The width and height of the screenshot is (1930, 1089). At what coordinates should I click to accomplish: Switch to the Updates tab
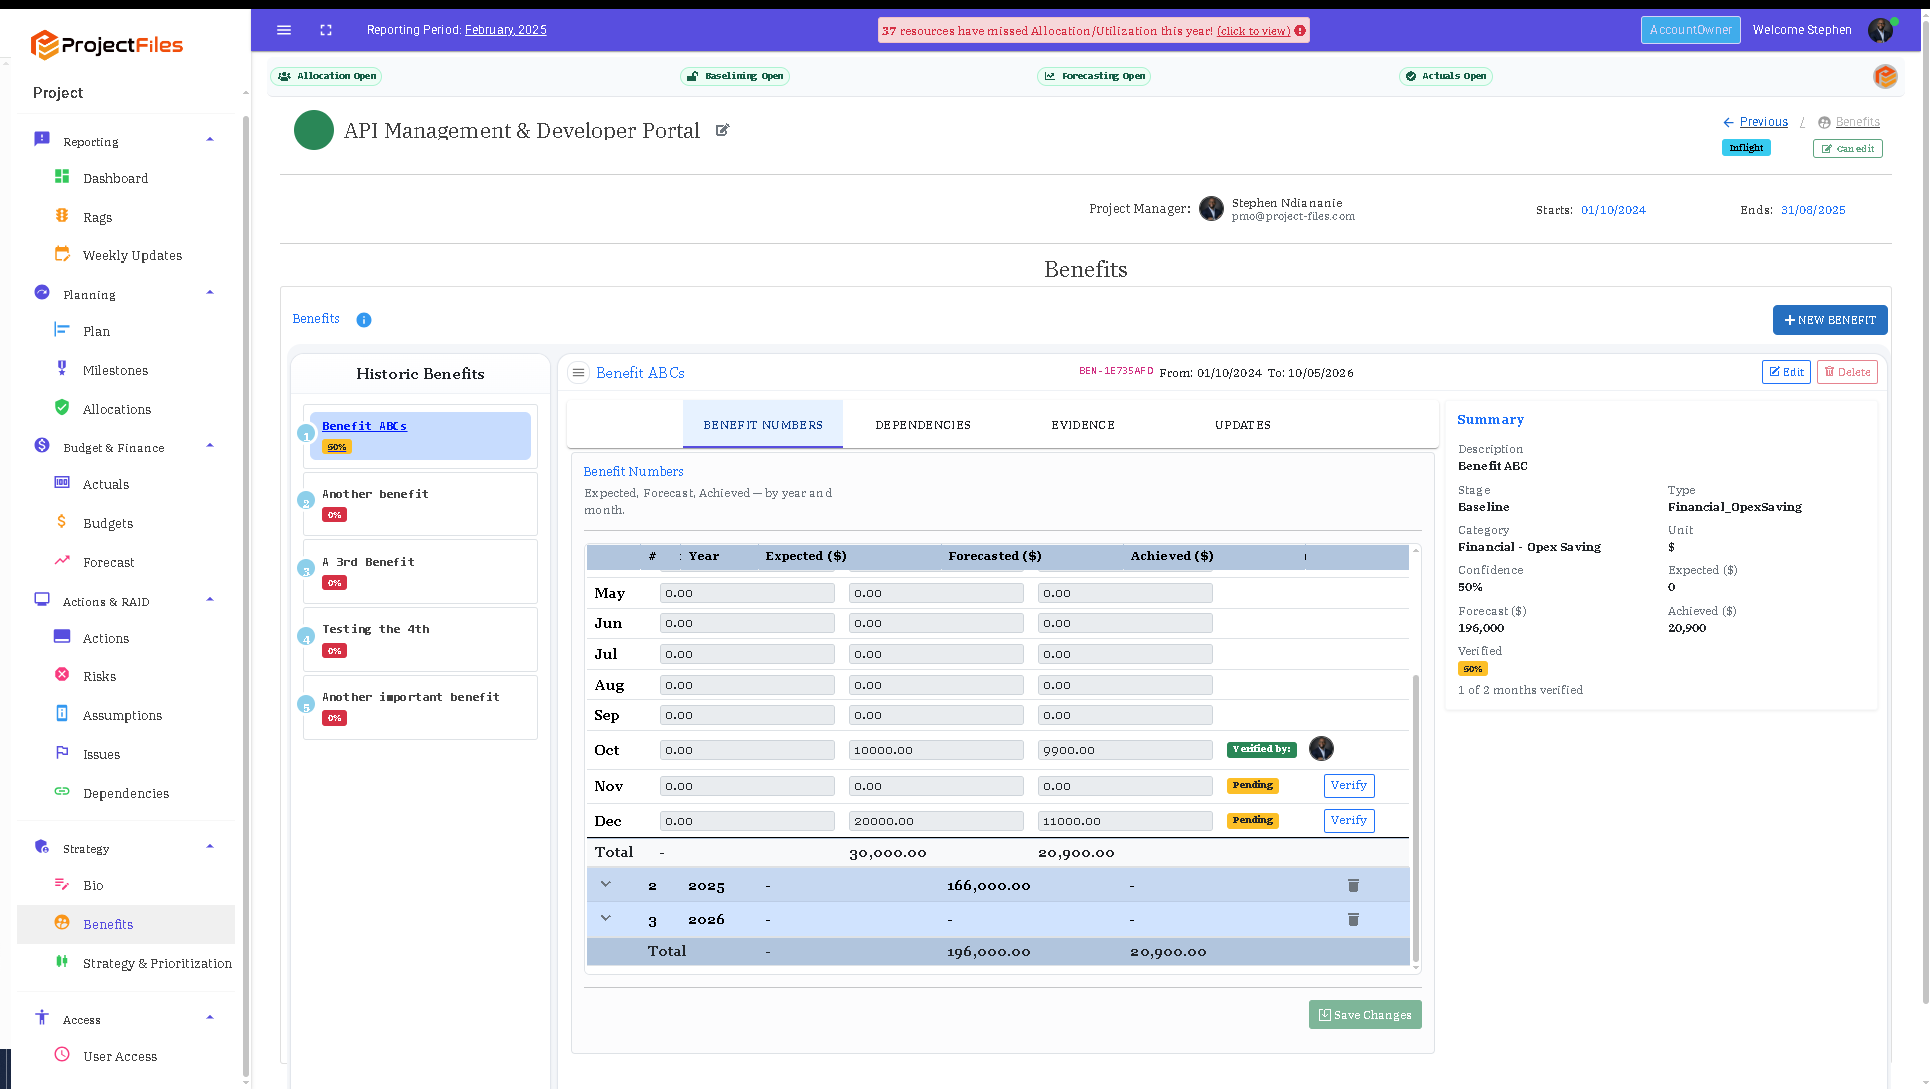tap(1243, 425)
